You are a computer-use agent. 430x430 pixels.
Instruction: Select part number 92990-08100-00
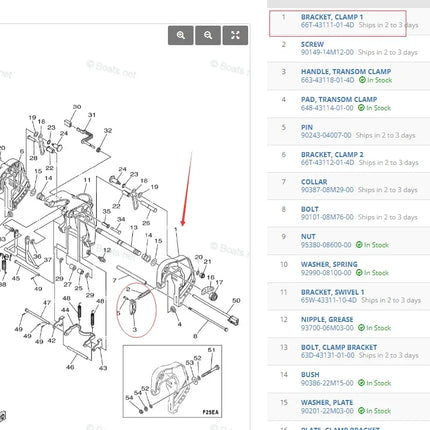(326, 273)
